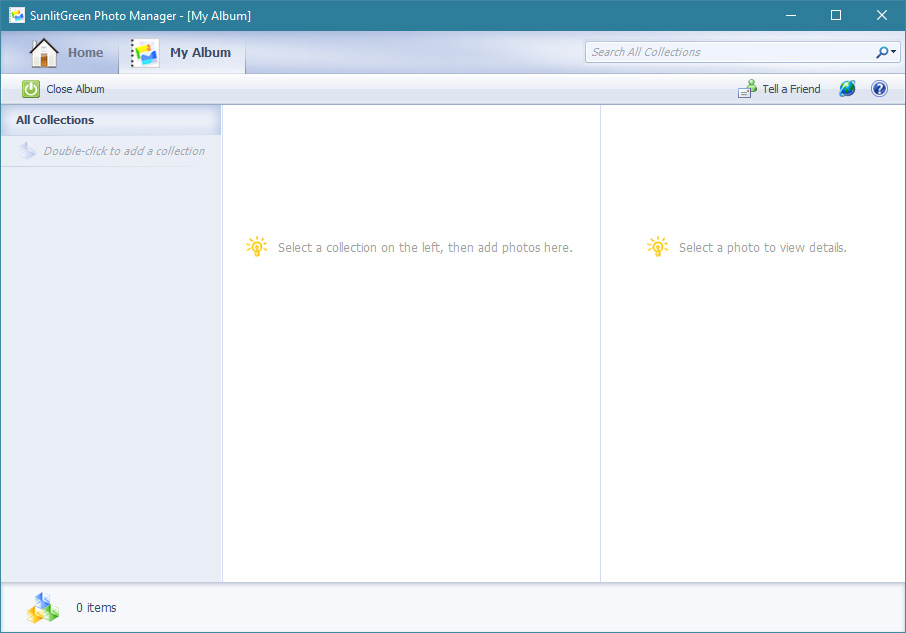The height and width of the screenshot is (633, 906).
Task: Click the house icon on the Home tab
Action: point(44,53)
